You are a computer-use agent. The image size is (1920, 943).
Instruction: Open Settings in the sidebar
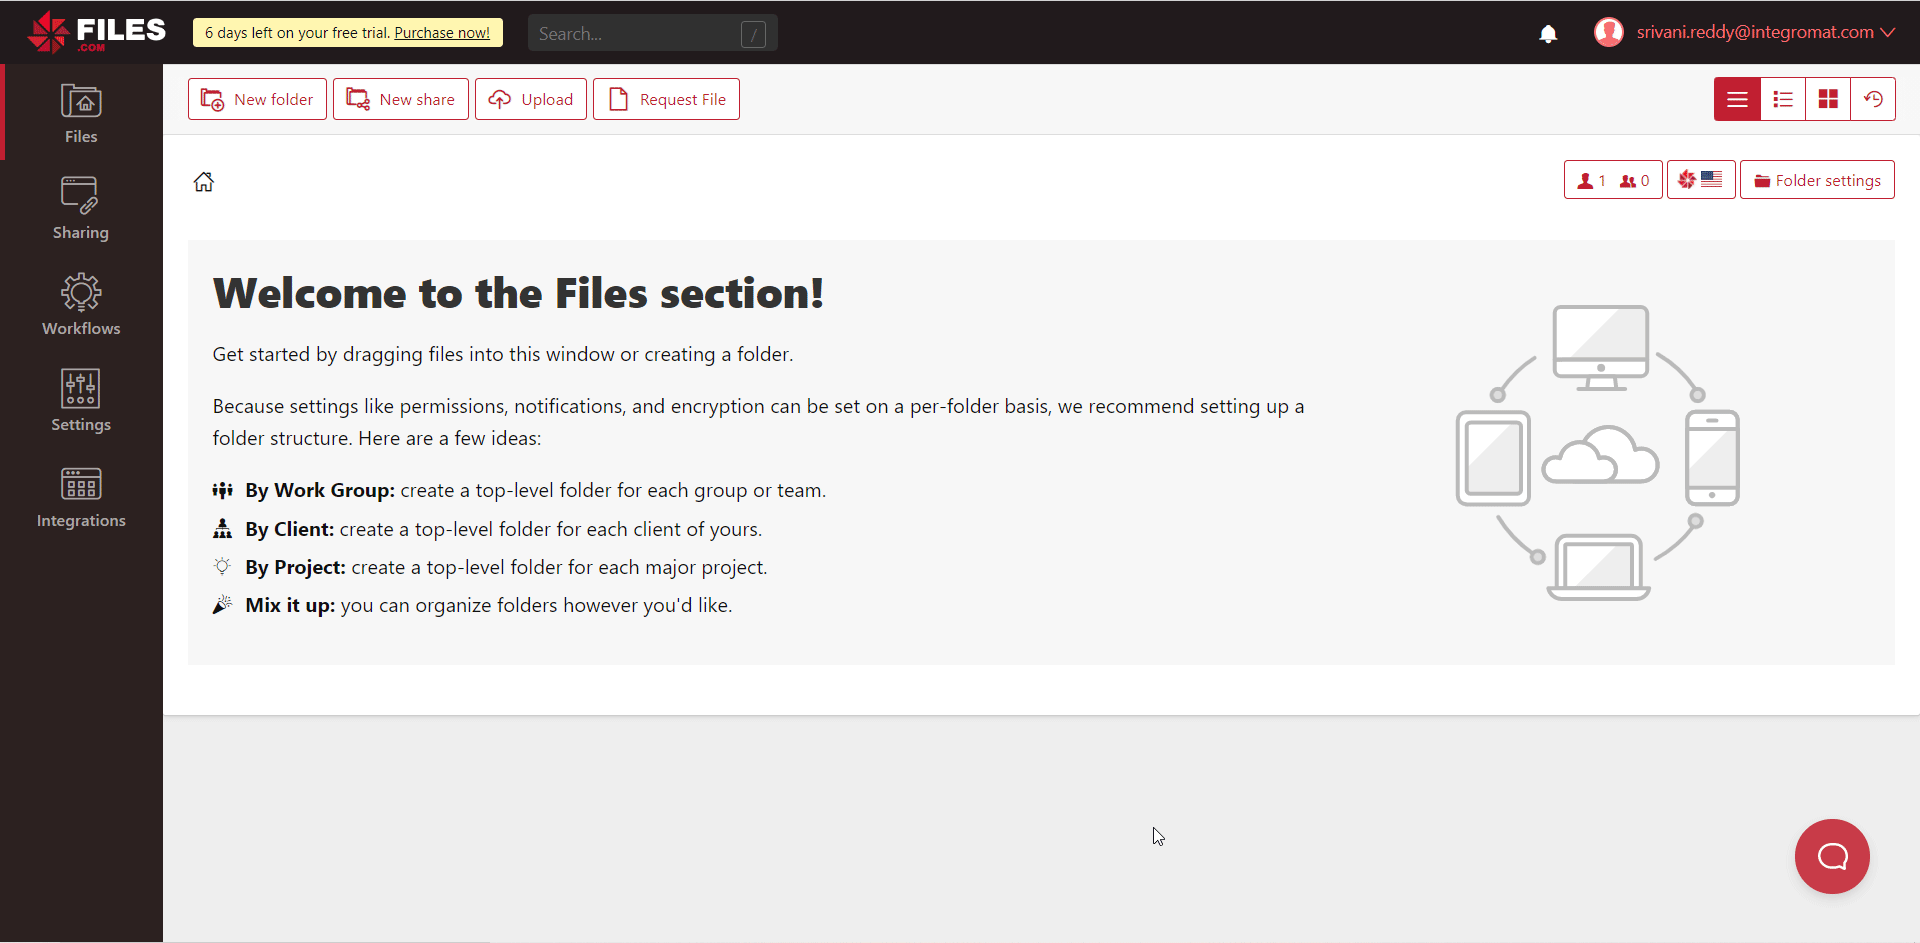point(81,401)
